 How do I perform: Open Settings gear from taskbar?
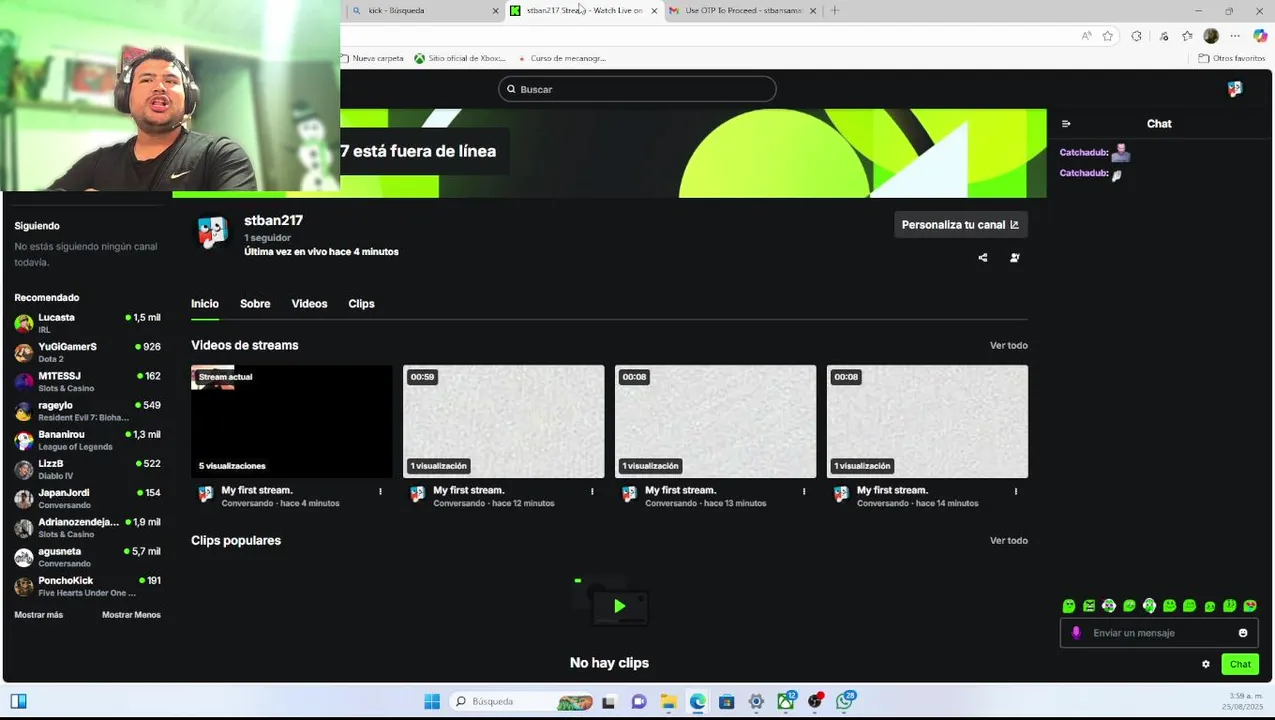[x=756, y=702]
